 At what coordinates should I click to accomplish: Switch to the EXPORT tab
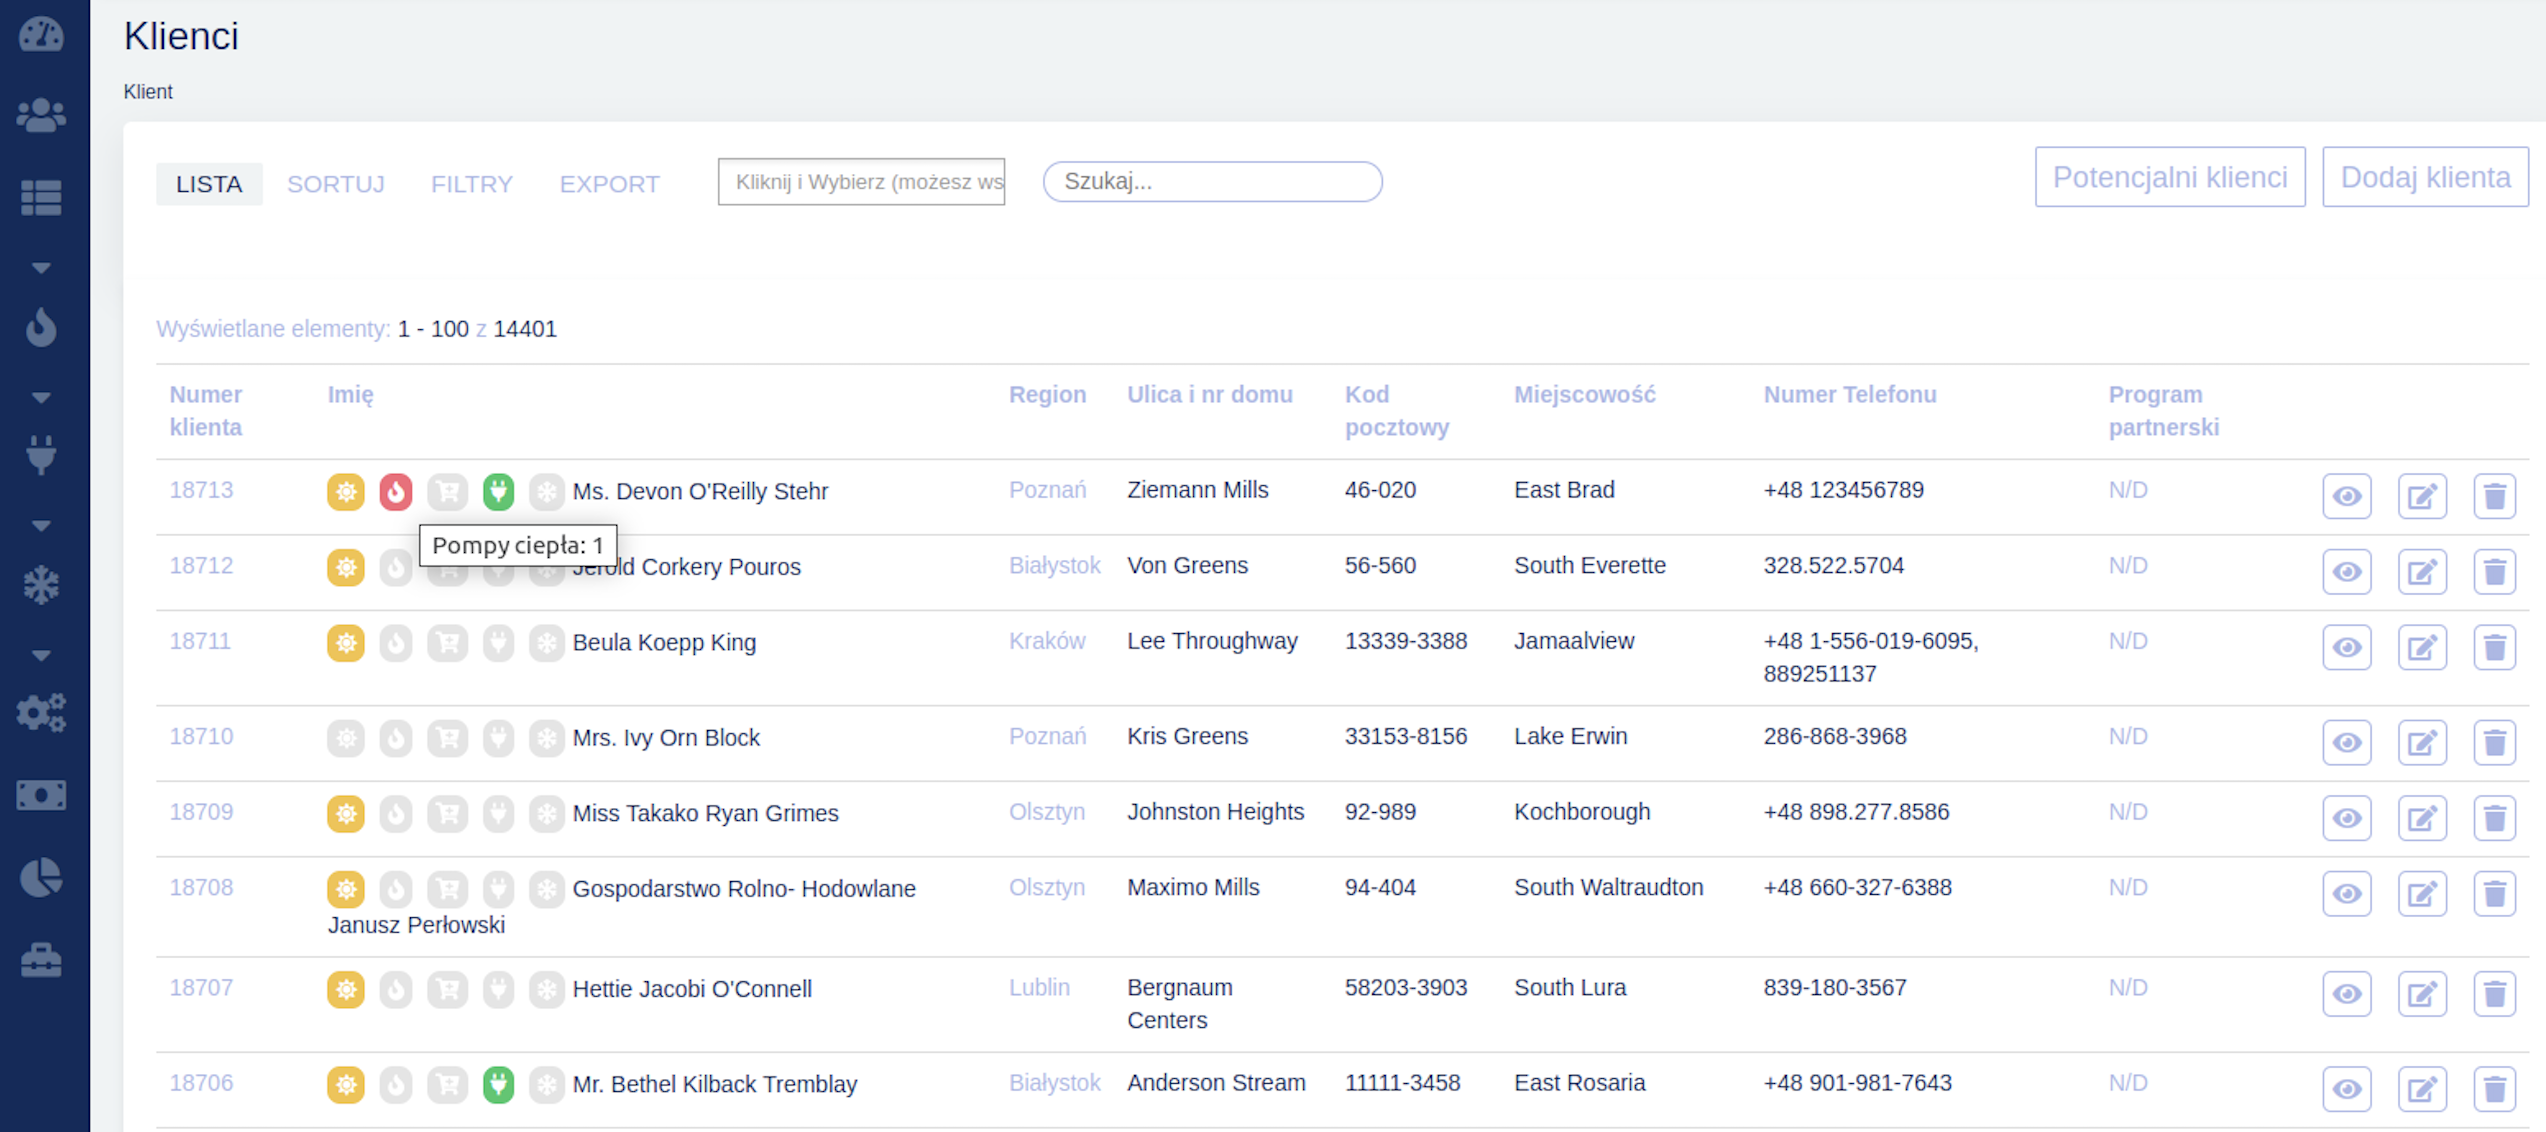point(609,184)
